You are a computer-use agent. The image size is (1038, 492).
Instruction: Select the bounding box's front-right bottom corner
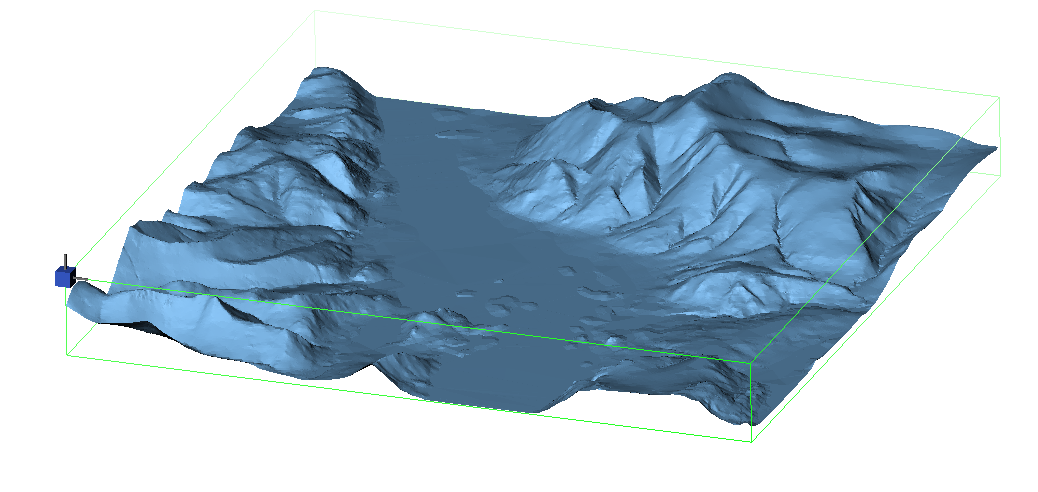(751, 441)
